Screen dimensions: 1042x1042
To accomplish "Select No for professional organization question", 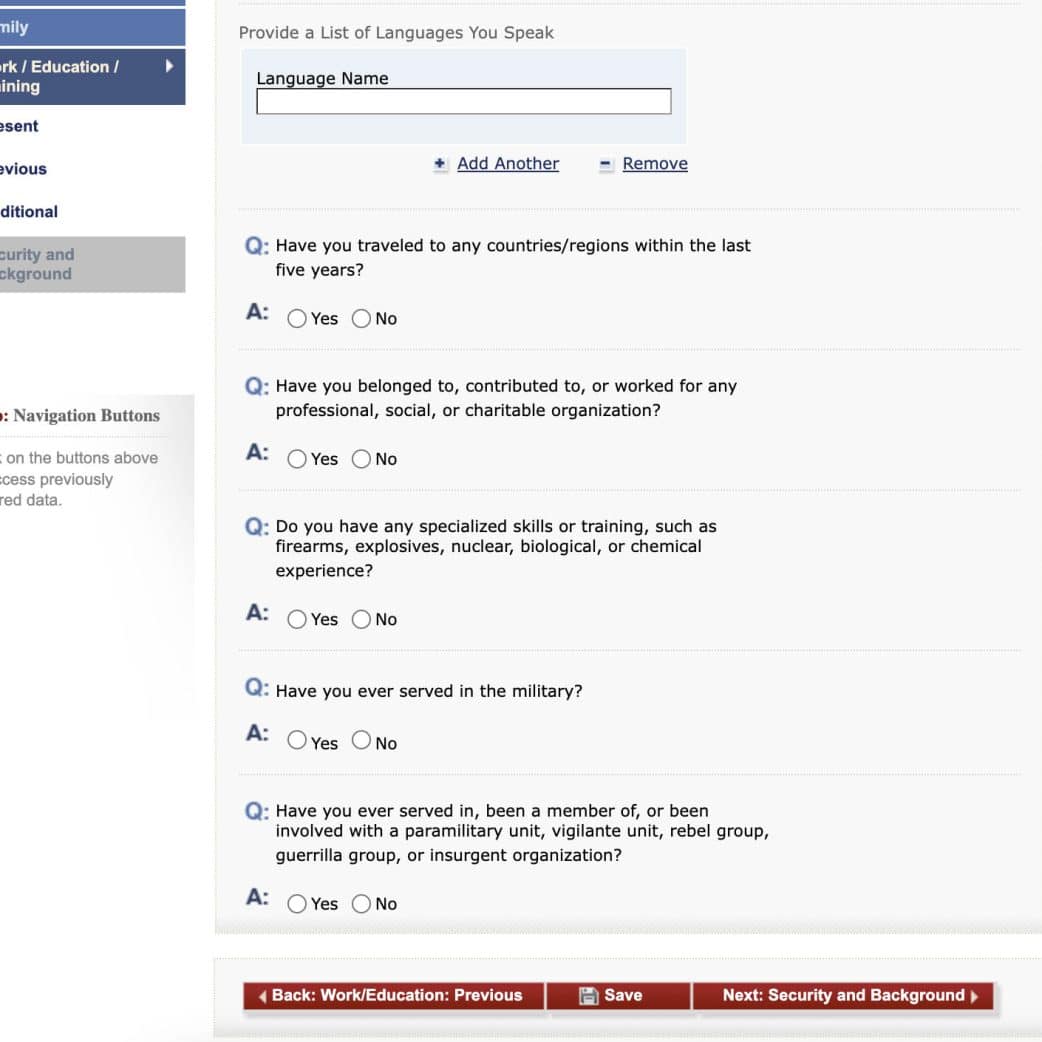I will 361,459.
